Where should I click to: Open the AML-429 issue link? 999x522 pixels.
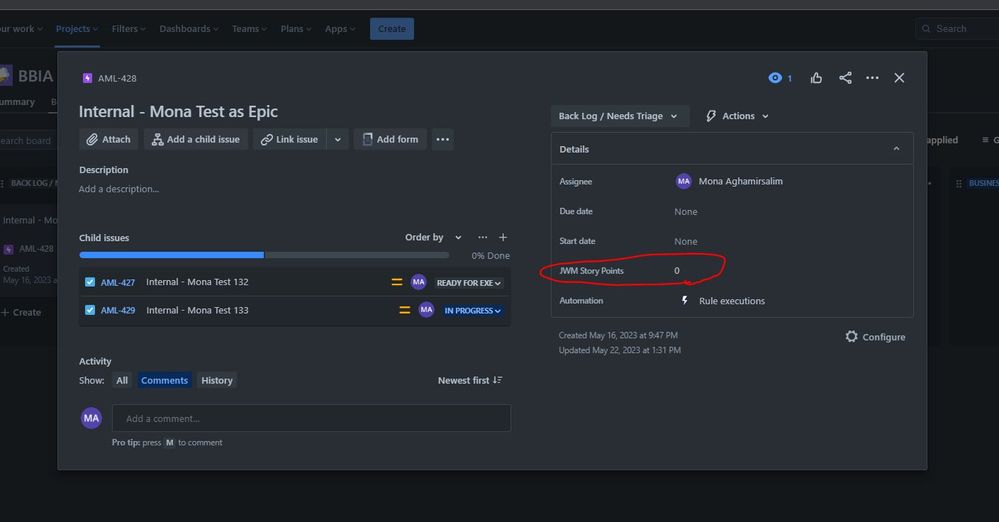click(x=118, y=310)
